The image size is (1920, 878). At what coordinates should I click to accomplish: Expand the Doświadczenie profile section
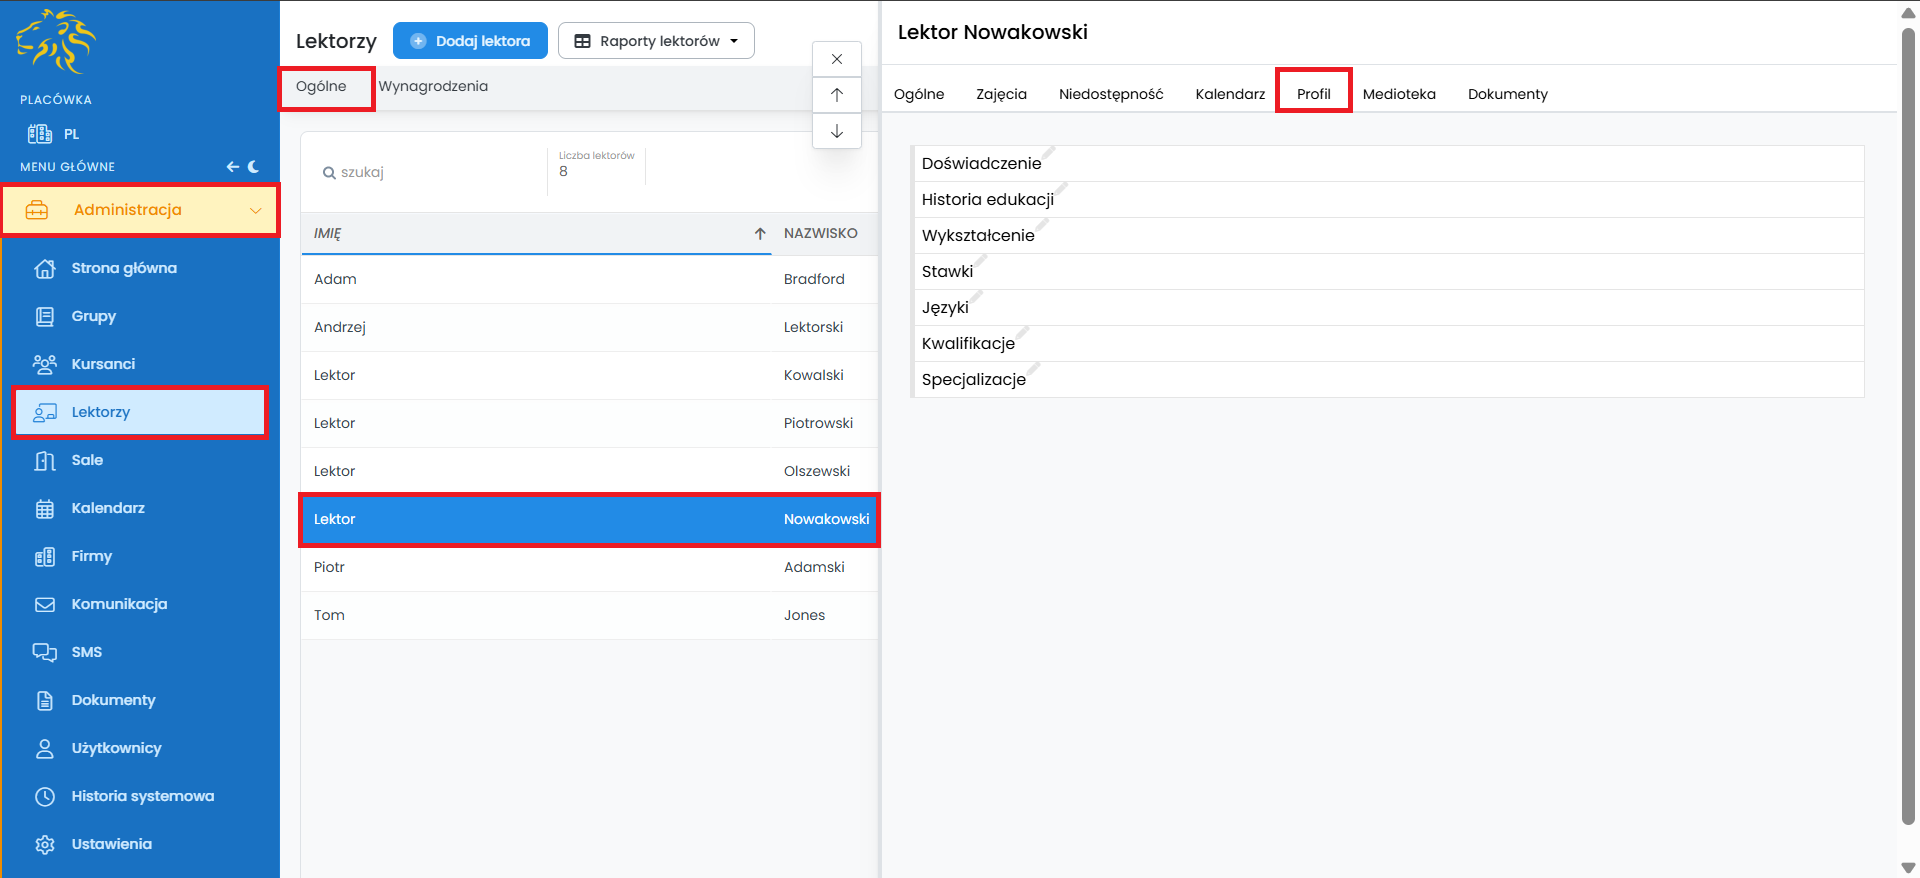(981, 163)
